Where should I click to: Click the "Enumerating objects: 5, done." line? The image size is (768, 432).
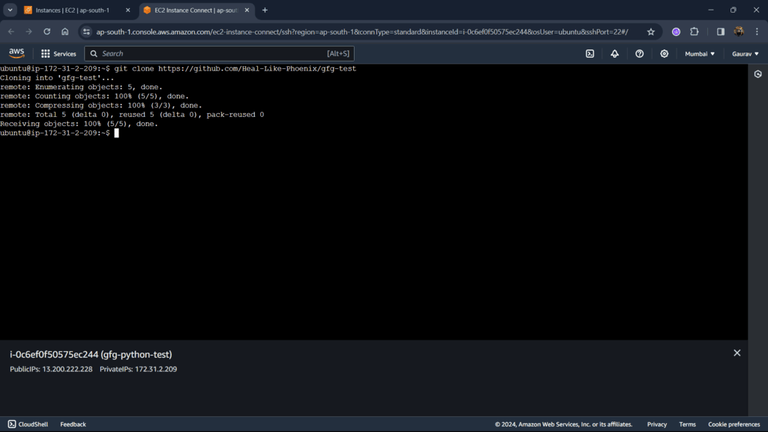coord(81,87)
